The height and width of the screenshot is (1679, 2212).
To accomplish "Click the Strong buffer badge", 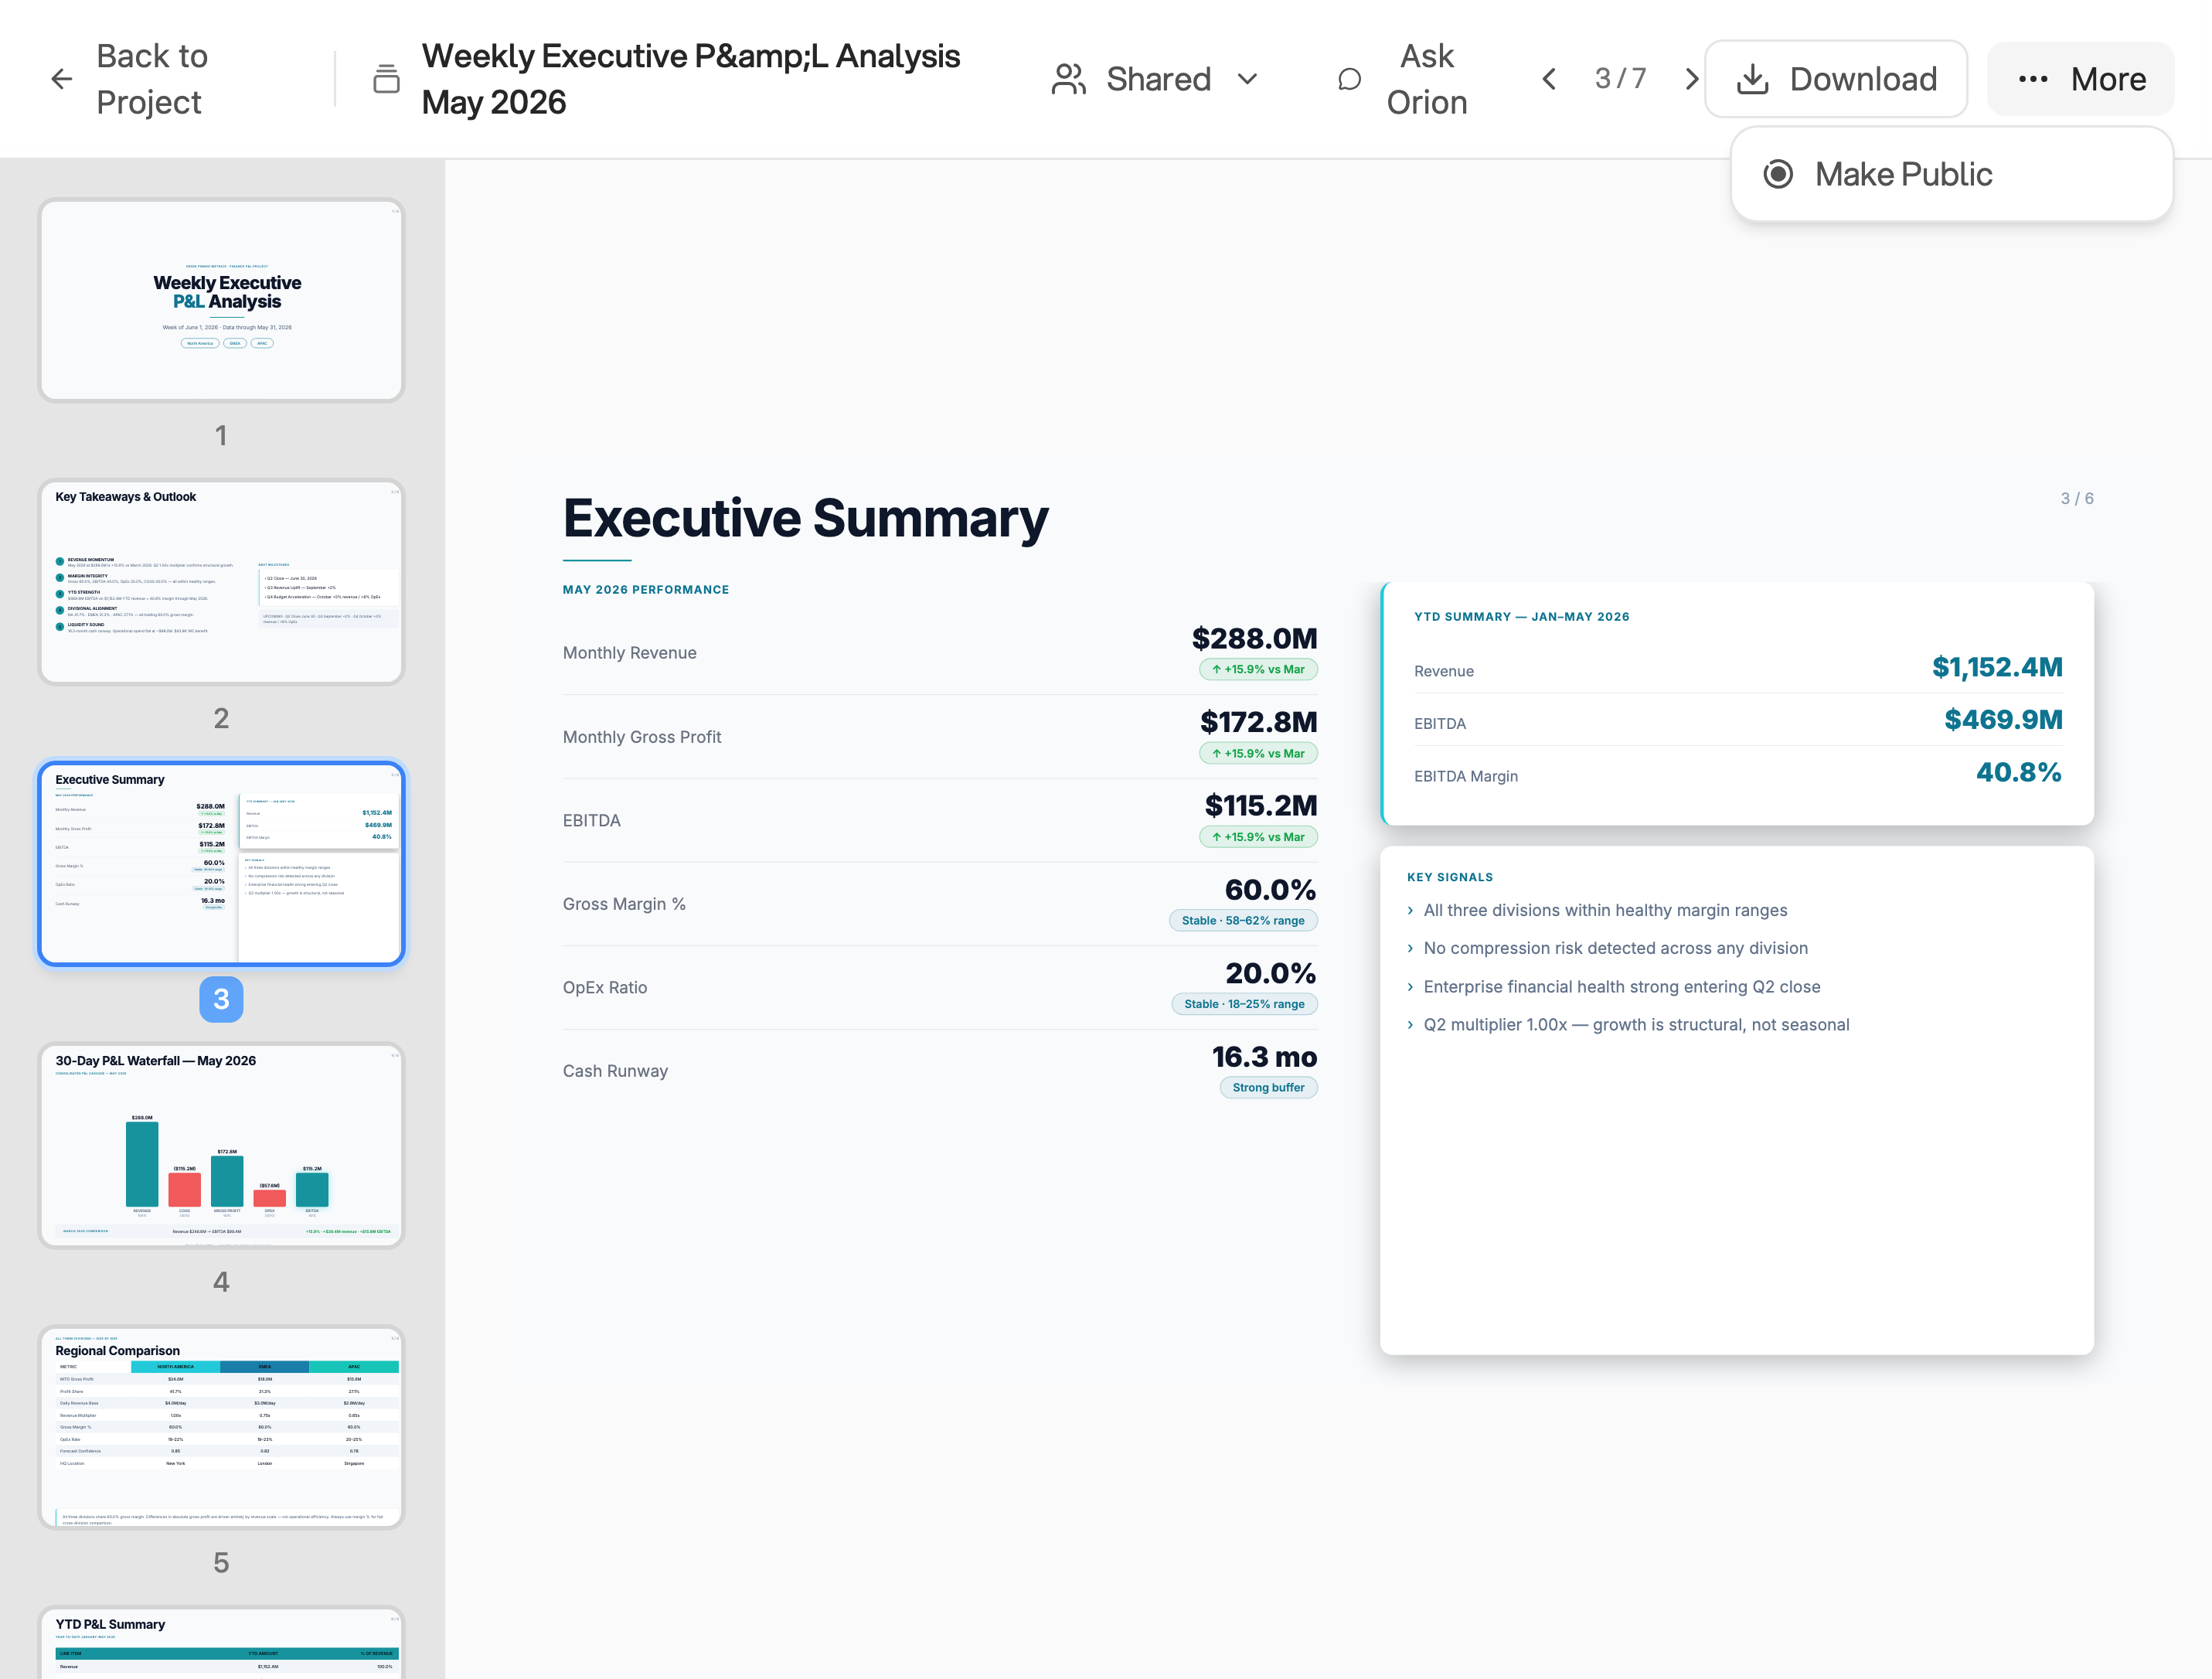I will [1268, 1087].
